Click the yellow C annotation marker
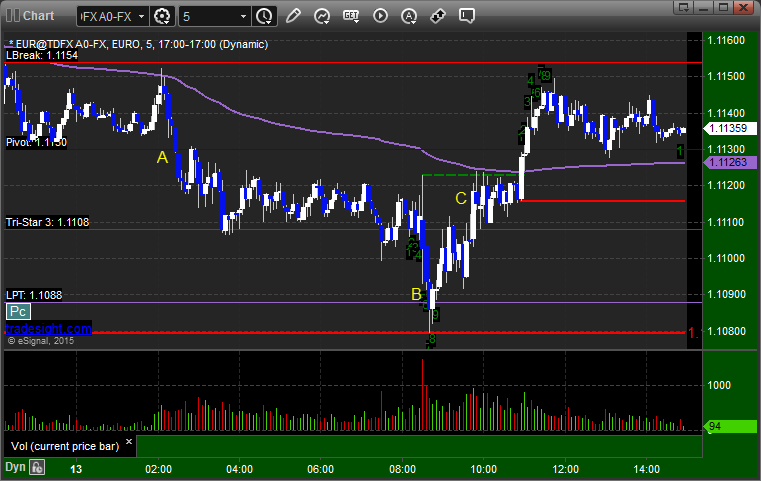 tap(461, 198)
